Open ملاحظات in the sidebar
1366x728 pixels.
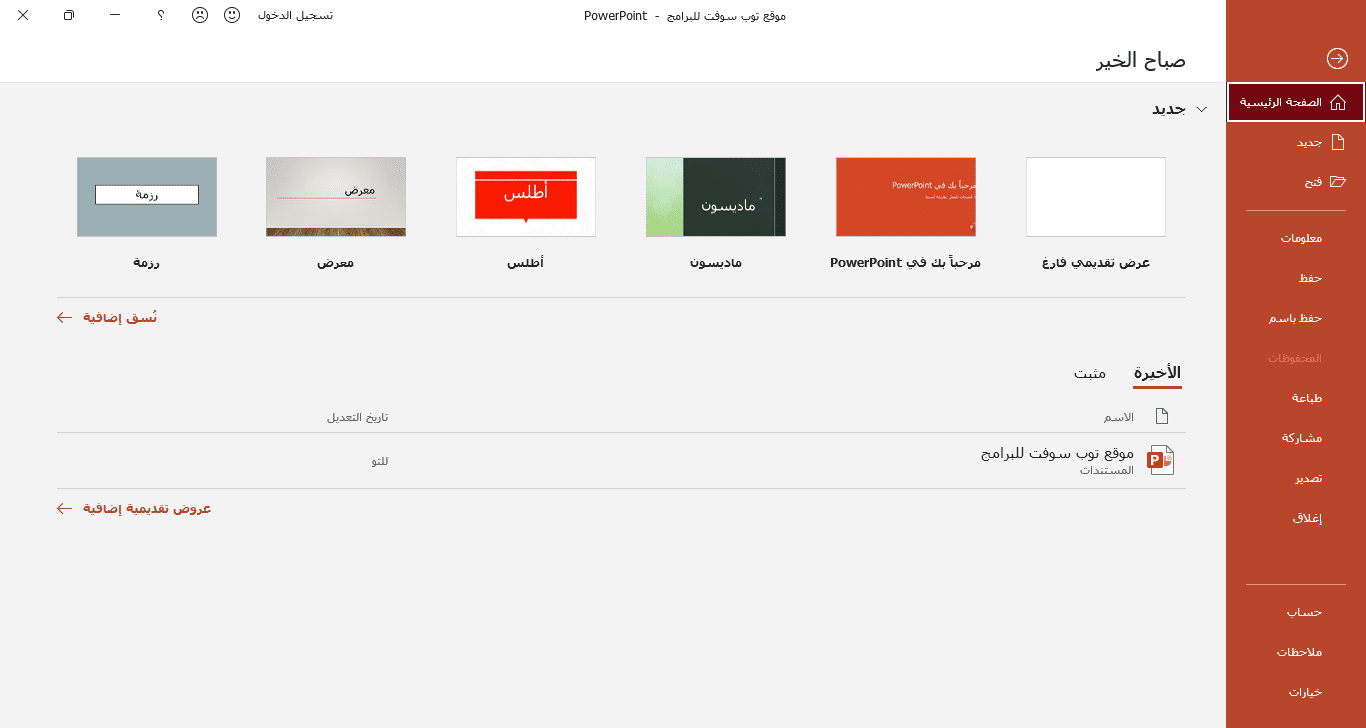(1299, 652)
